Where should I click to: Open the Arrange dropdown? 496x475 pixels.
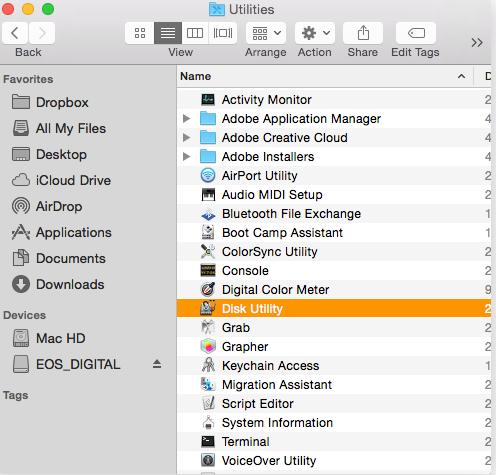[266, 33]
